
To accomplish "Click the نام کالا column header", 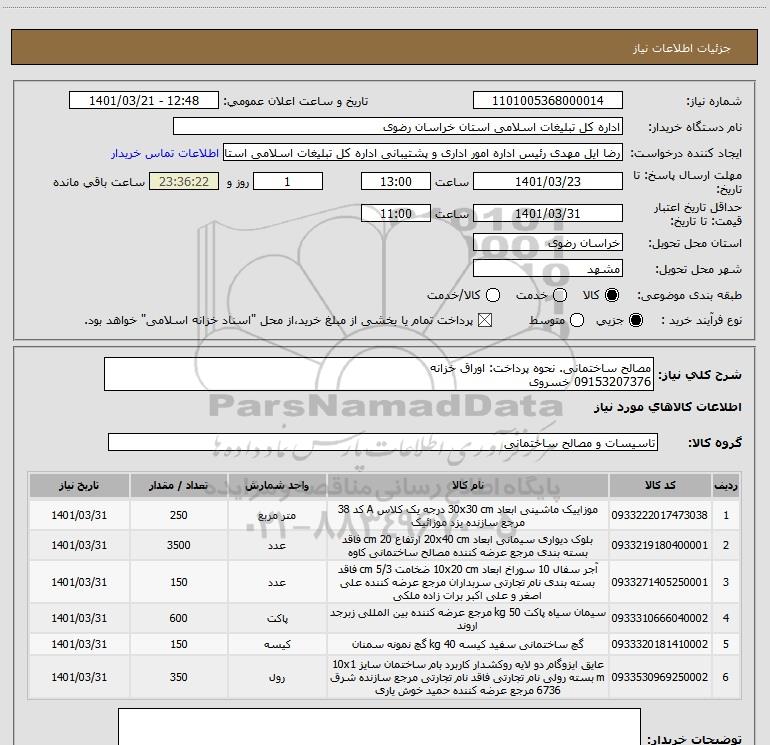I will (468, 486).
